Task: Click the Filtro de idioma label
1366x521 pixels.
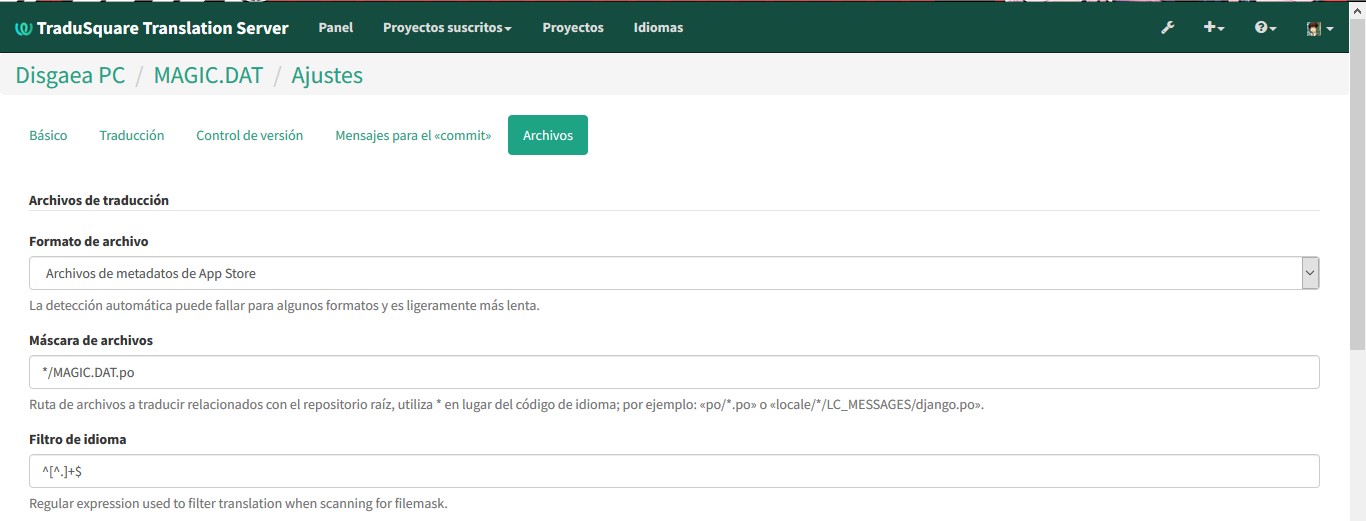Action: click(78, 439)
